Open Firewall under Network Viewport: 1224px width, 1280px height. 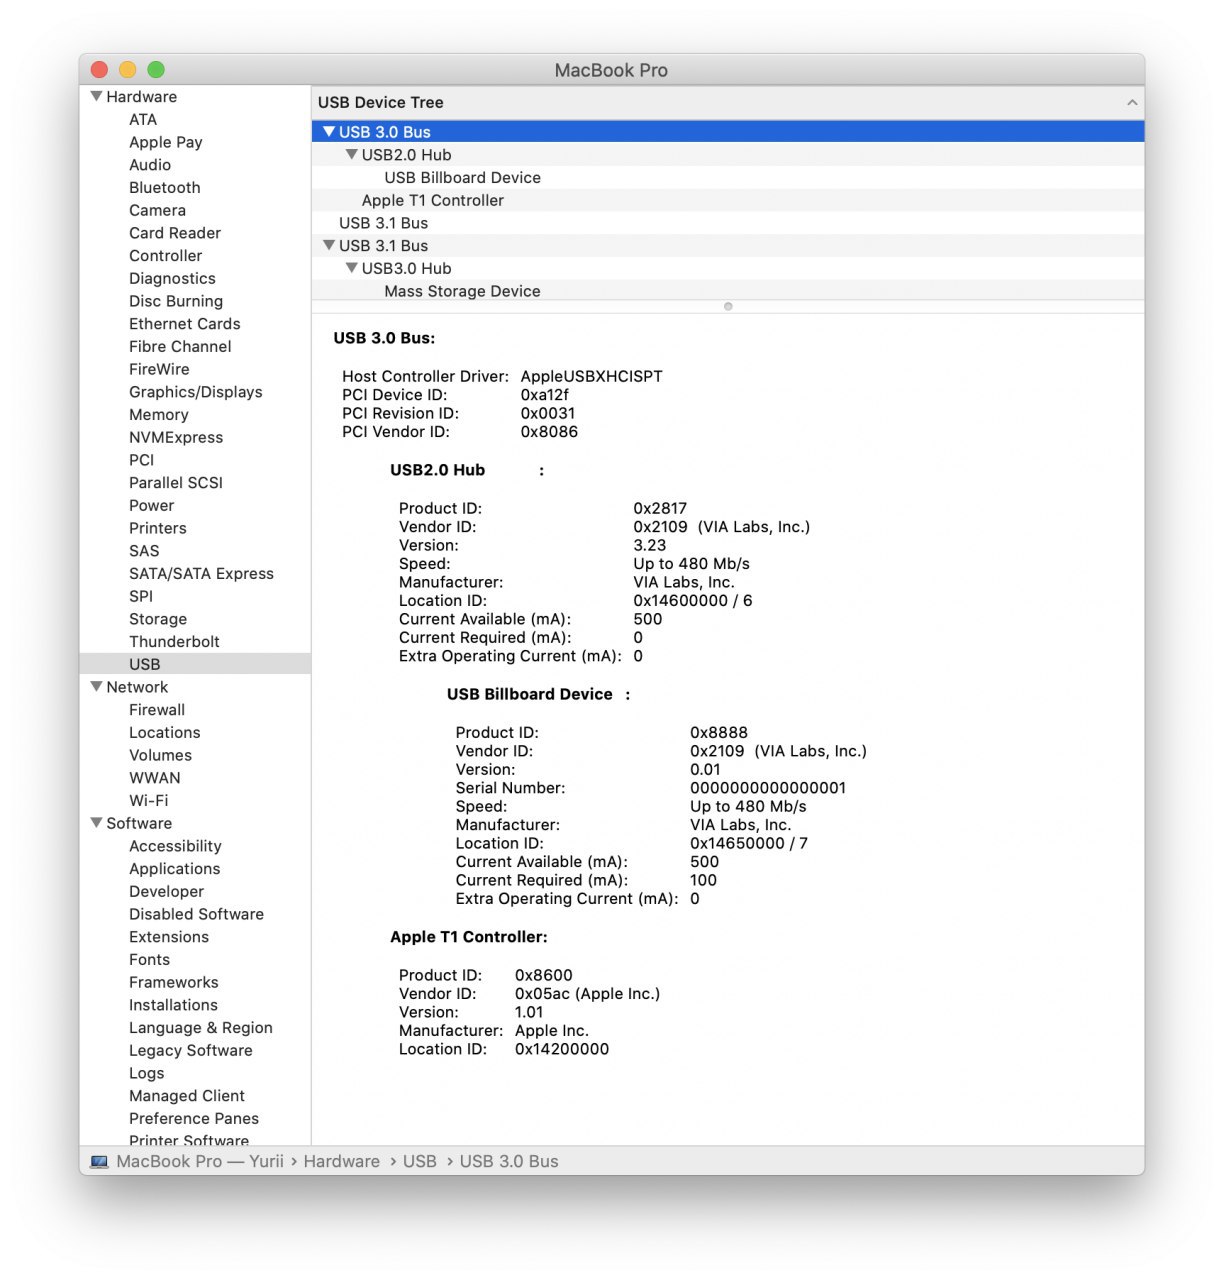click(x=157, y=710)
